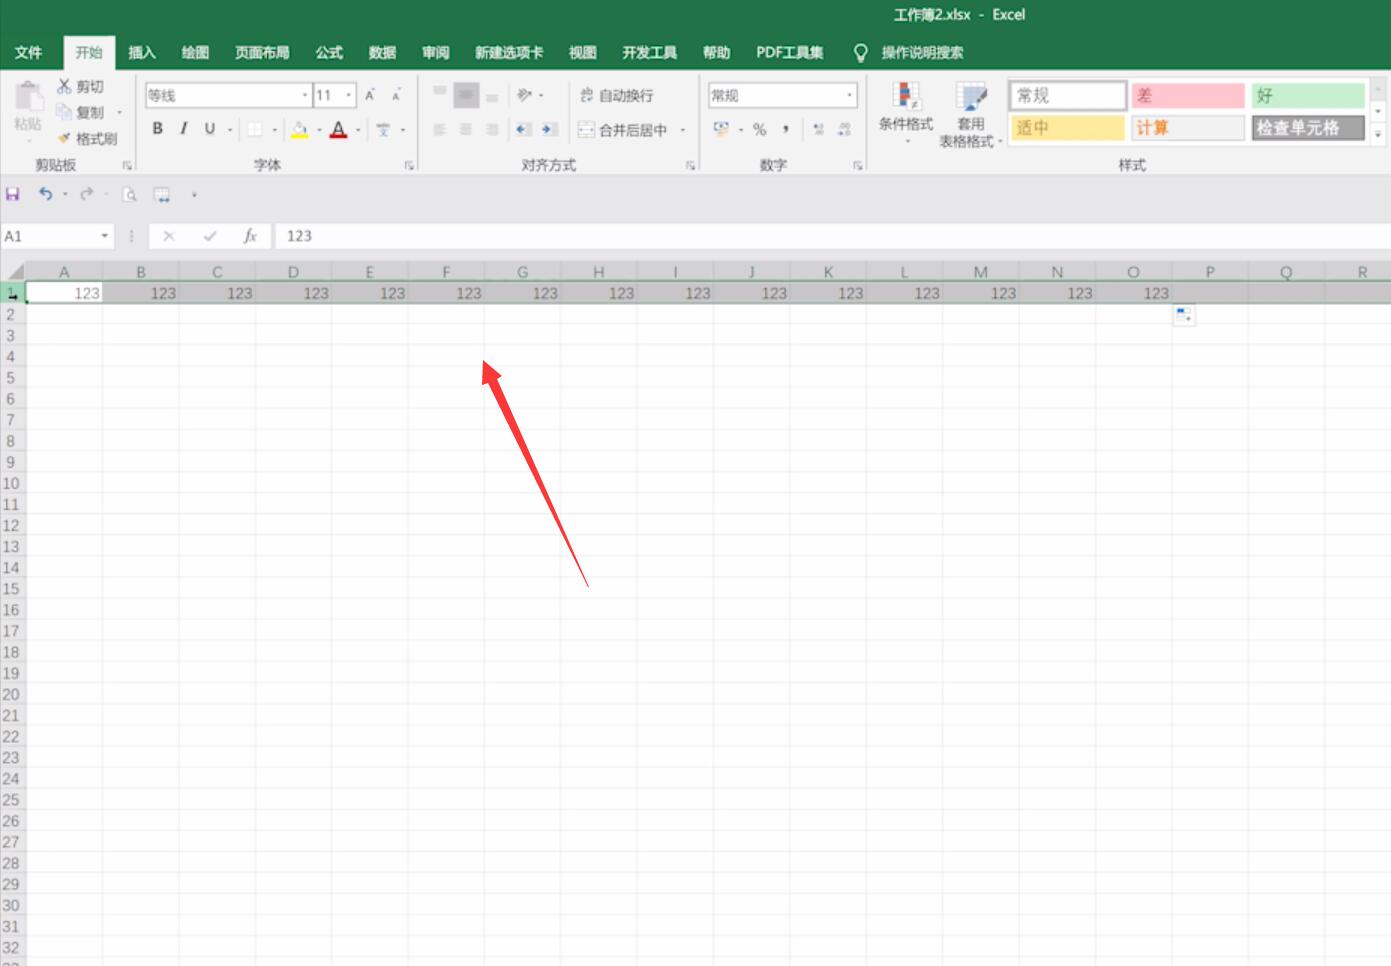Viewport: 1391px width, 966px height.
Task: Toggle 自动换行 wrap text
Action: point(616,95)
